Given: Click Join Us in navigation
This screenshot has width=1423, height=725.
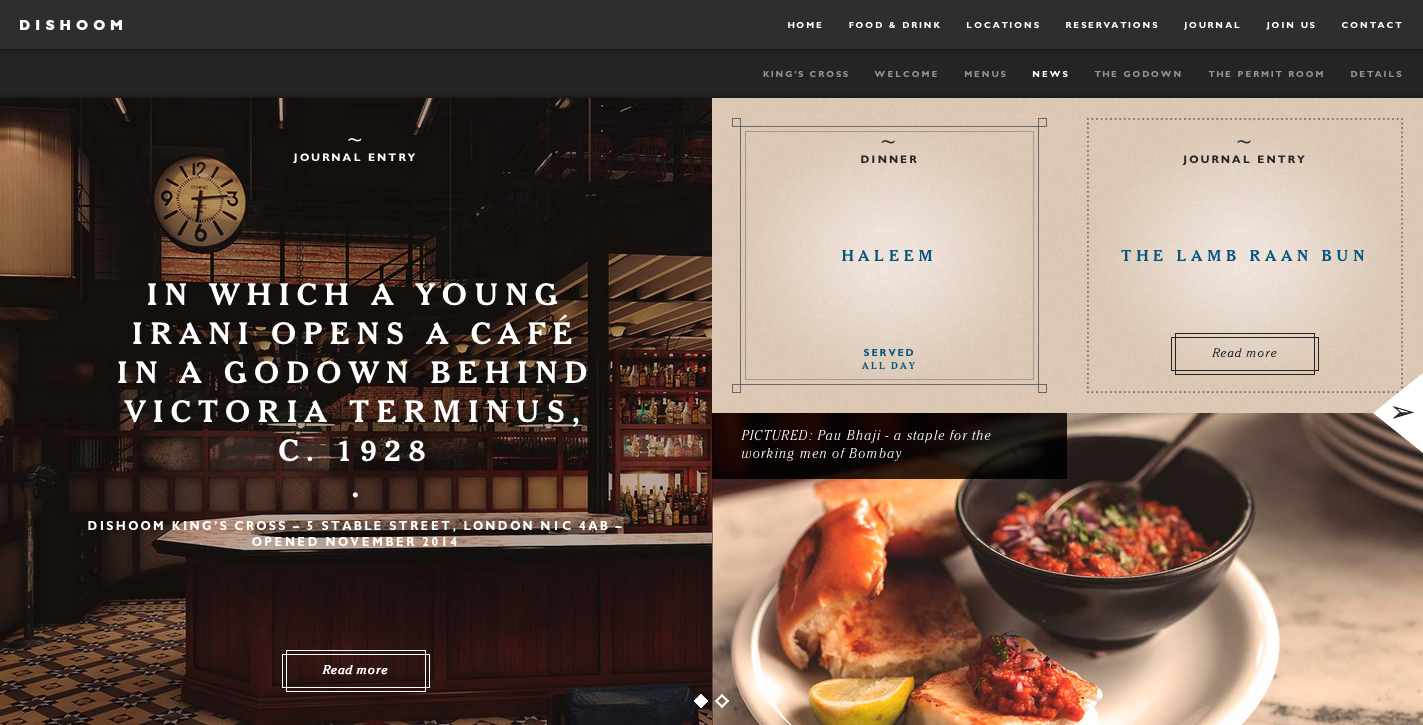Looking at the screenshot, I should (x=1291, y=25).
